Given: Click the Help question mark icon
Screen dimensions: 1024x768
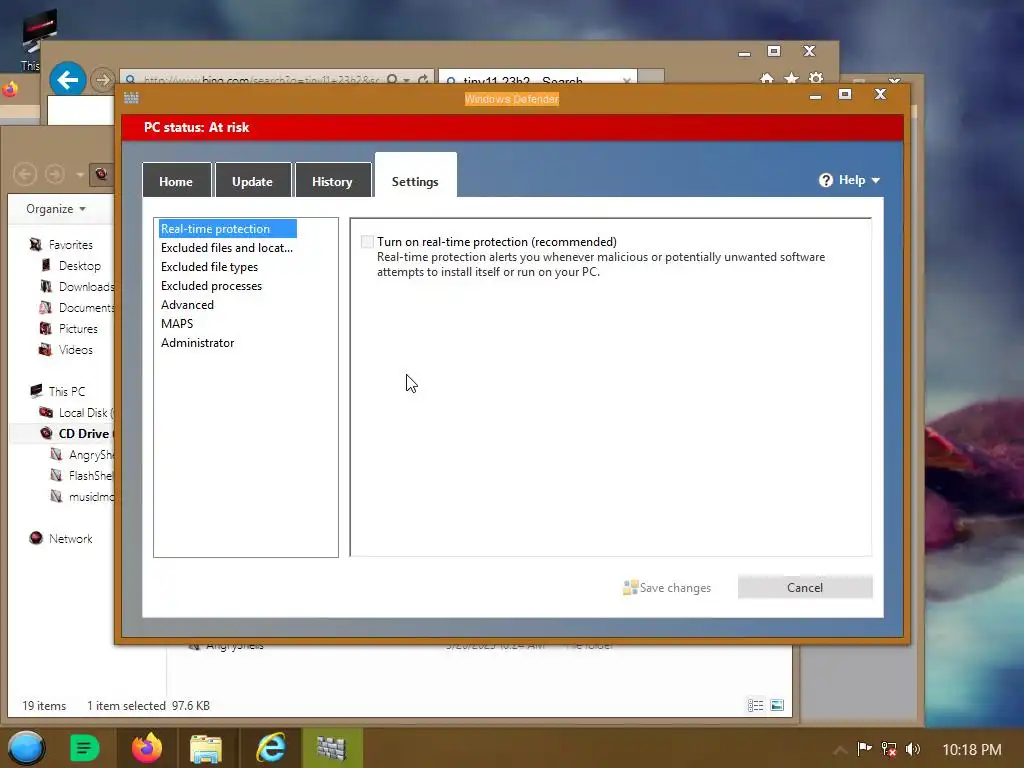Looking at the screenshot, I should [825, 180].
